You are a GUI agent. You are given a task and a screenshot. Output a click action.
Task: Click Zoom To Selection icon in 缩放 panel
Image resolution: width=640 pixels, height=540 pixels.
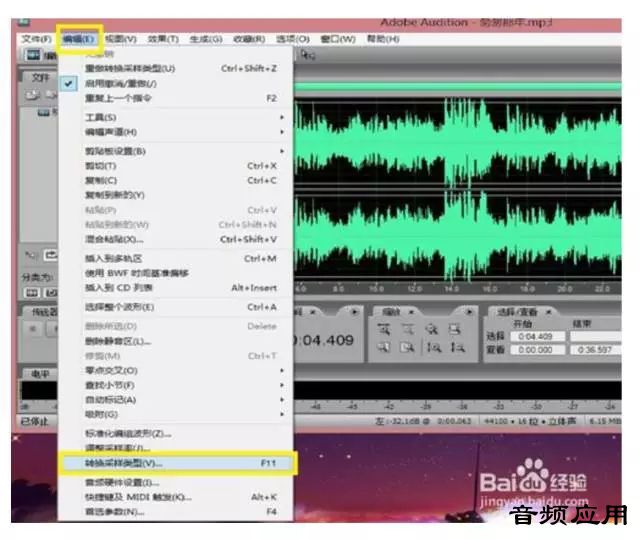coord(455,329)
